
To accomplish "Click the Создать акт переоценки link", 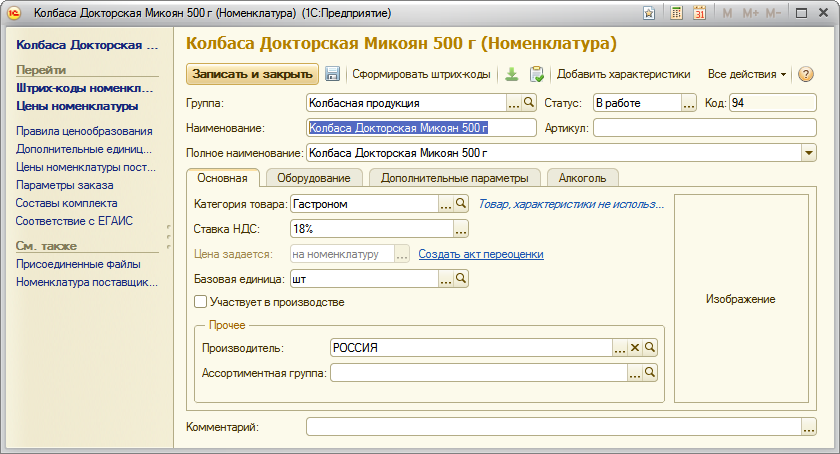I will 481,254.
